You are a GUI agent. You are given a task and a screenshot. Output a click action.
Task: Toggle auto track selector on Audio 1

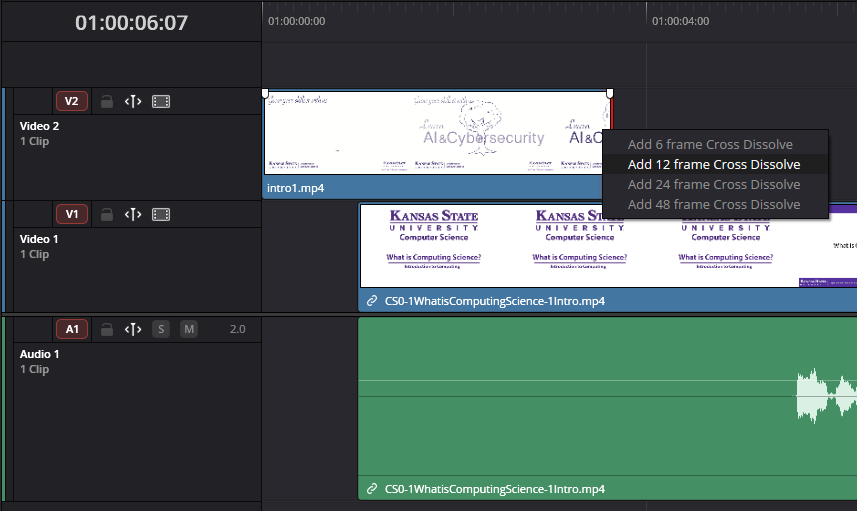coord(133,329)
